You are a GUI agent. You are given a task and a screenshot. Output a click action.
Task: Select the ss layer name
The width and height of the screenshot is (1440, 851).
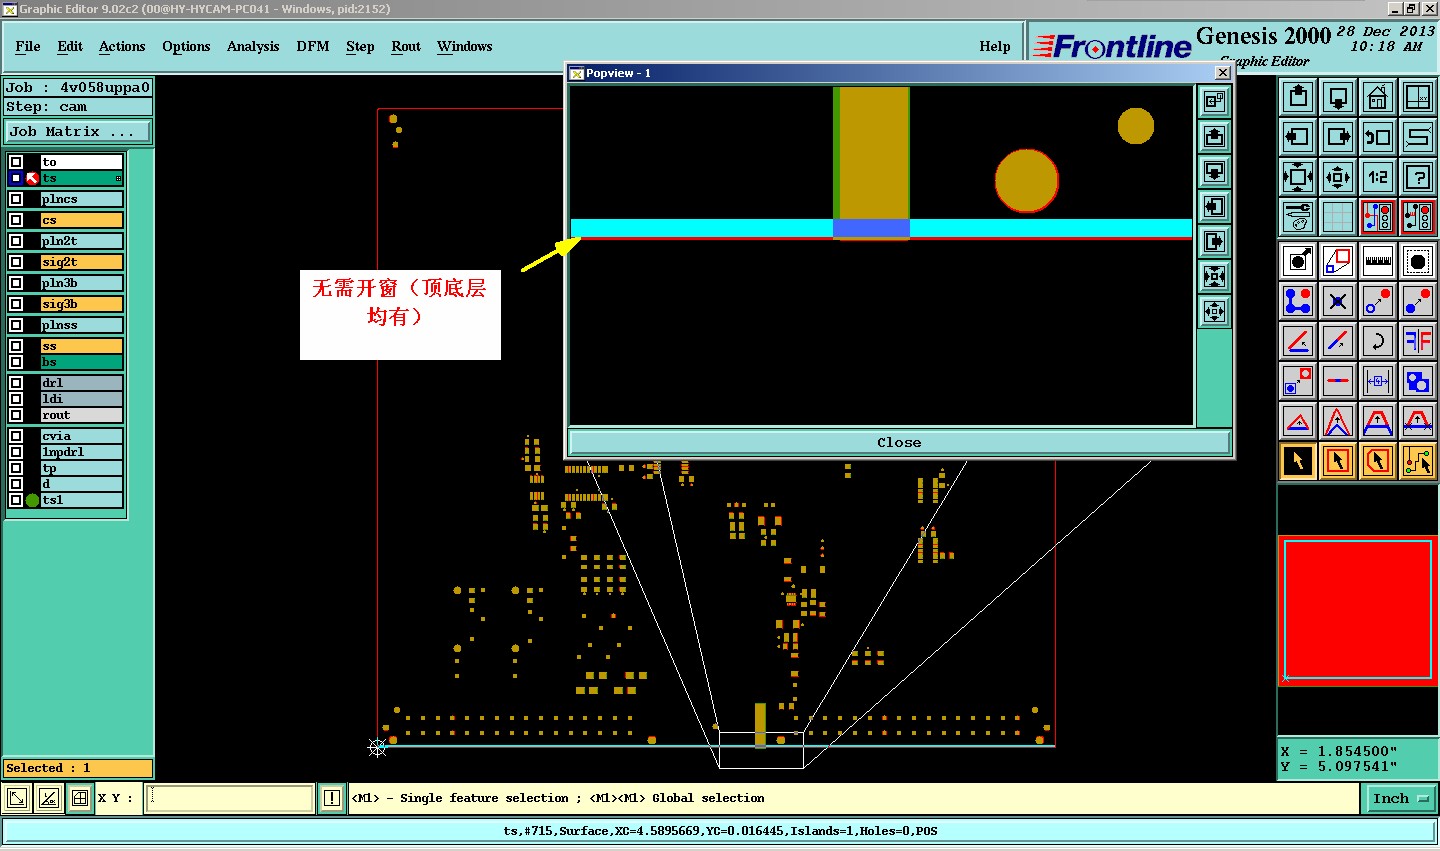pyautogui.click(x=82, y=346)
